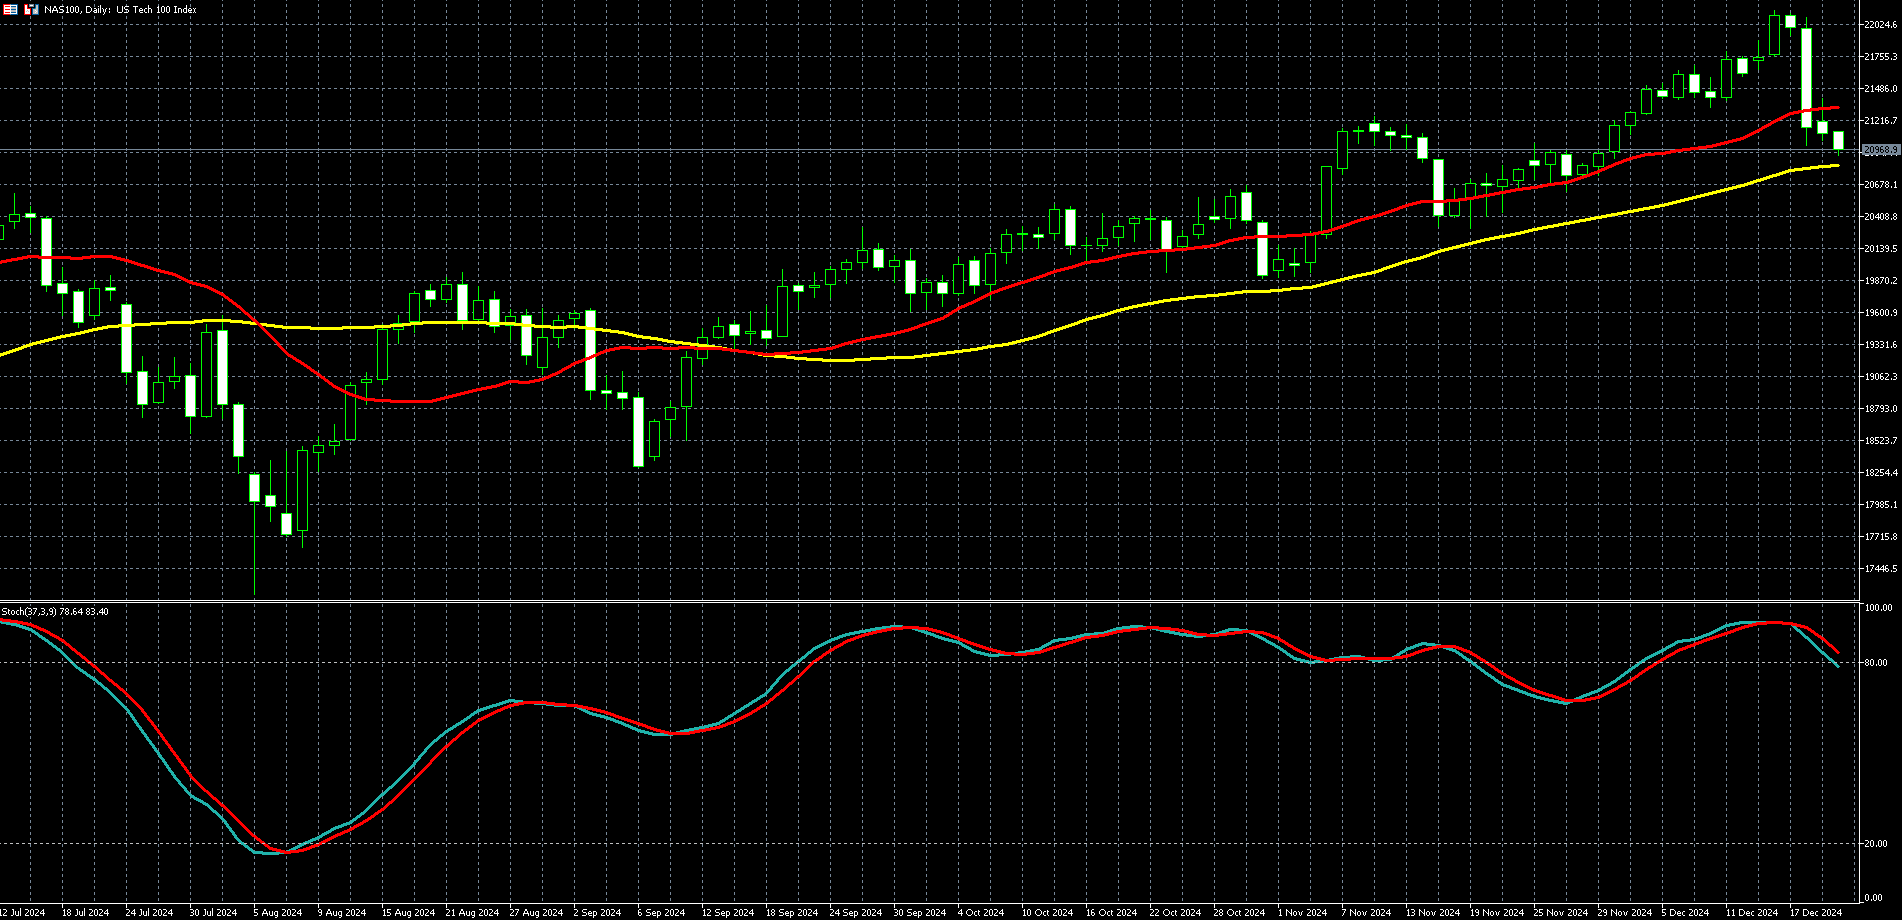Click the 5 Aug 2024 date label
Screen dimensions: 1902x920
(x=277, y=913)
